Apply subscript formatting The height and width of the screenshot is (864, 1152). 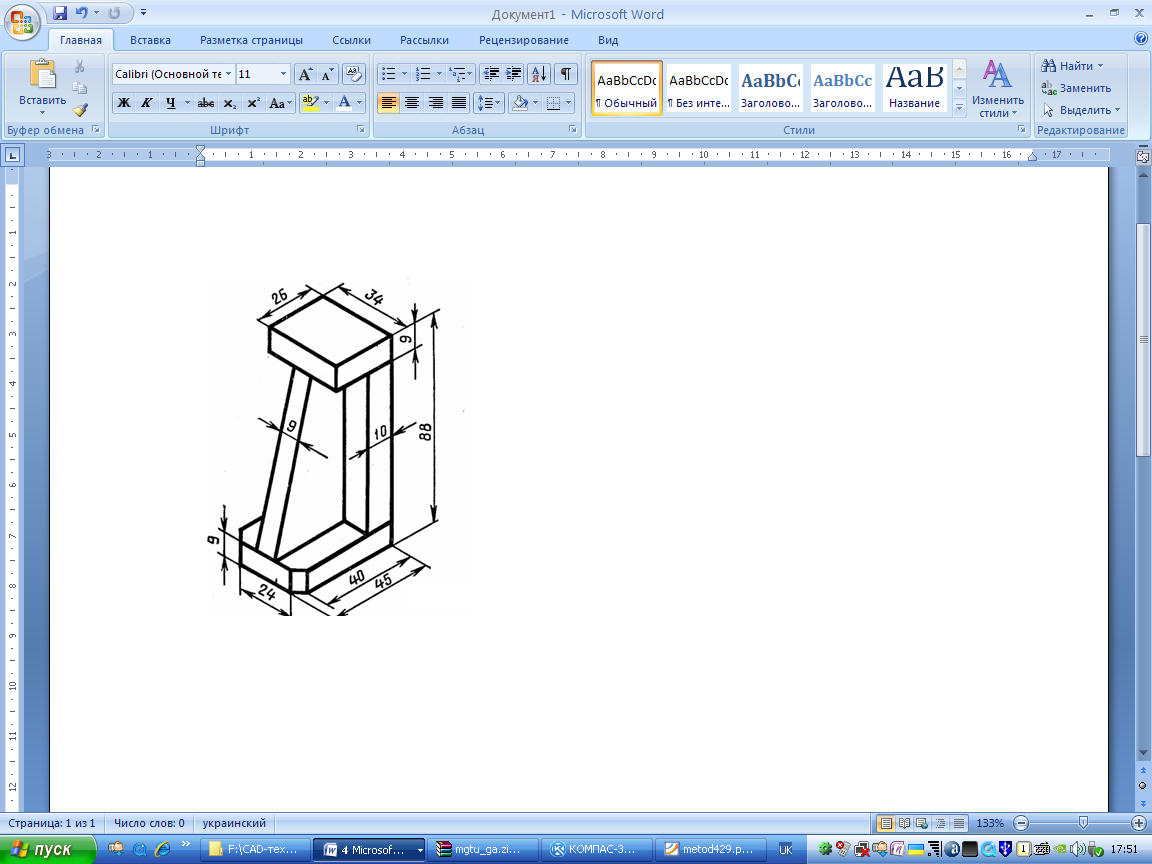coord(230,102)
